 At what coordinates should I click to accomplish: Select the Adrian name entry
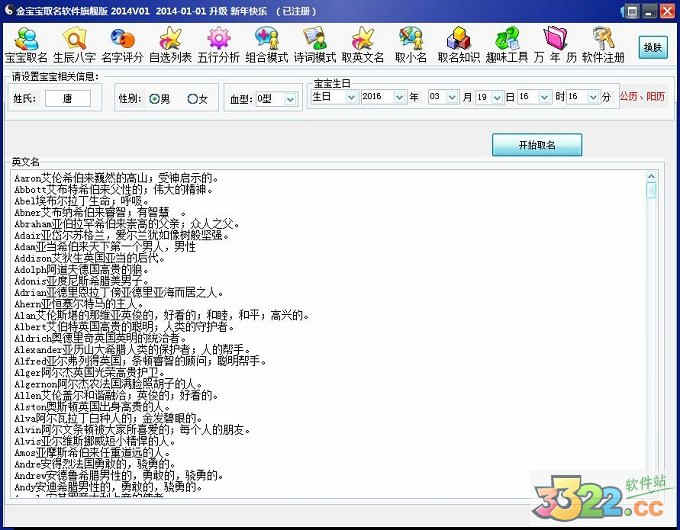pyautogui.click(x=118, y=292)
